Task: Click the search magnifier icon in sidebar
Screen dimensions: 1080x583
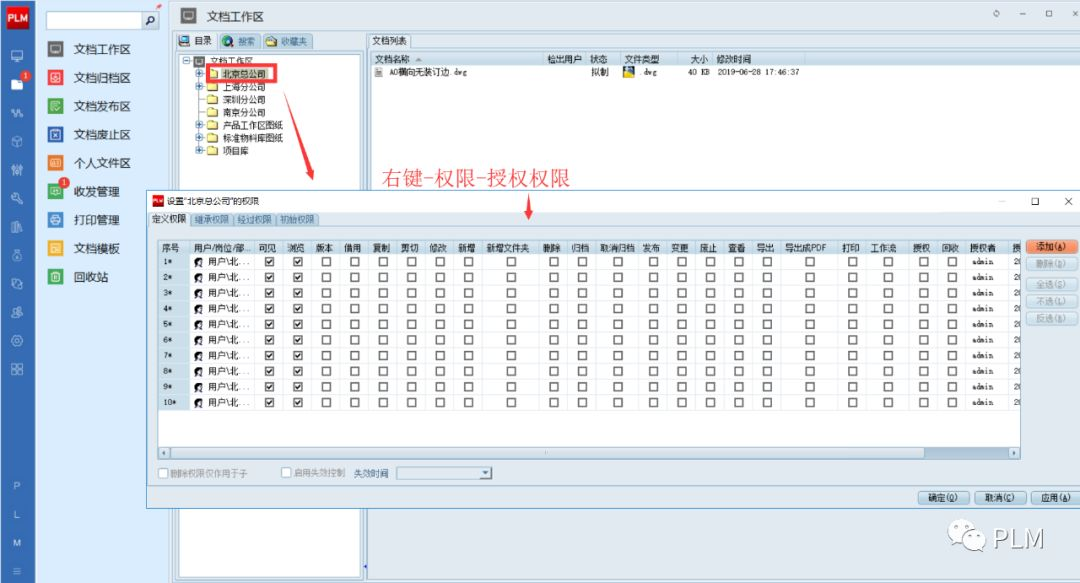Action: 150,20
